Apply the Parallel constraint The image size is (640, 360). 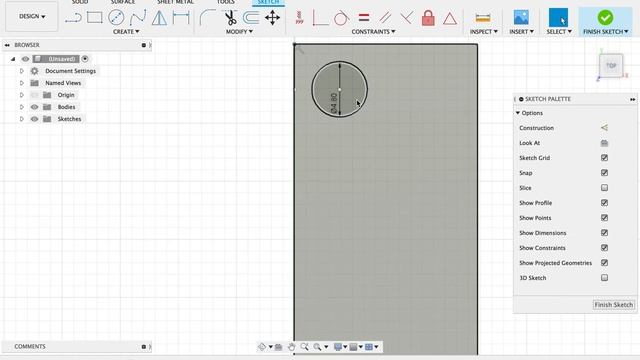[x=385, y=18]
